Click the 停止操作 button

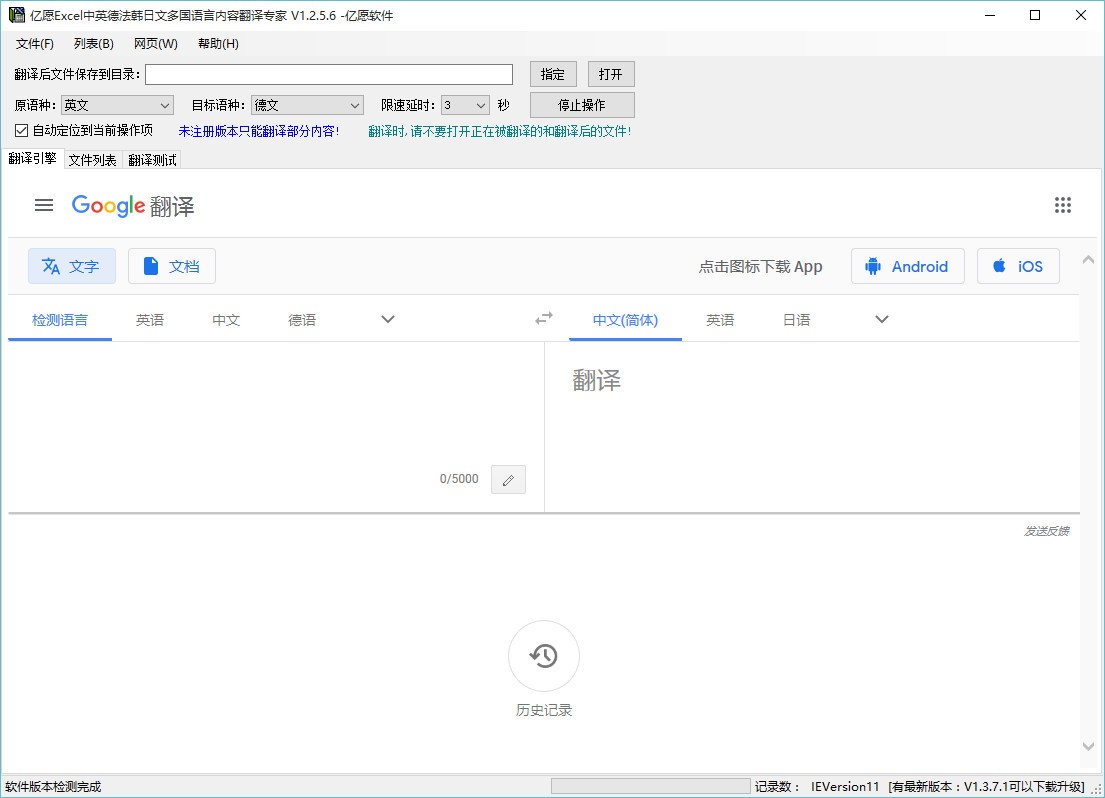(581, 105)
